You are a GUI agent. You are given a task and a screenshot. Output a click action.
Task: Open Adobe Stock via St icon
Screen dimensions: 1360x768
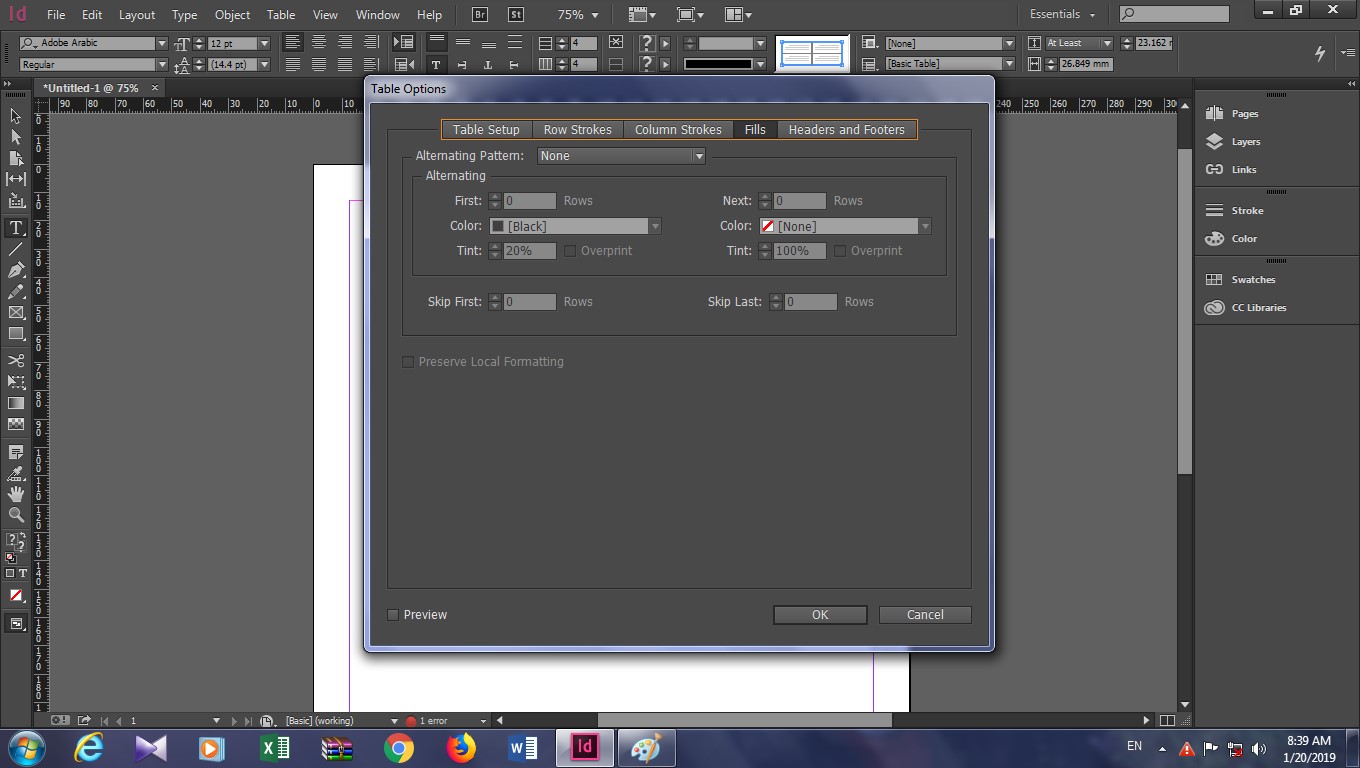(515, 14)
